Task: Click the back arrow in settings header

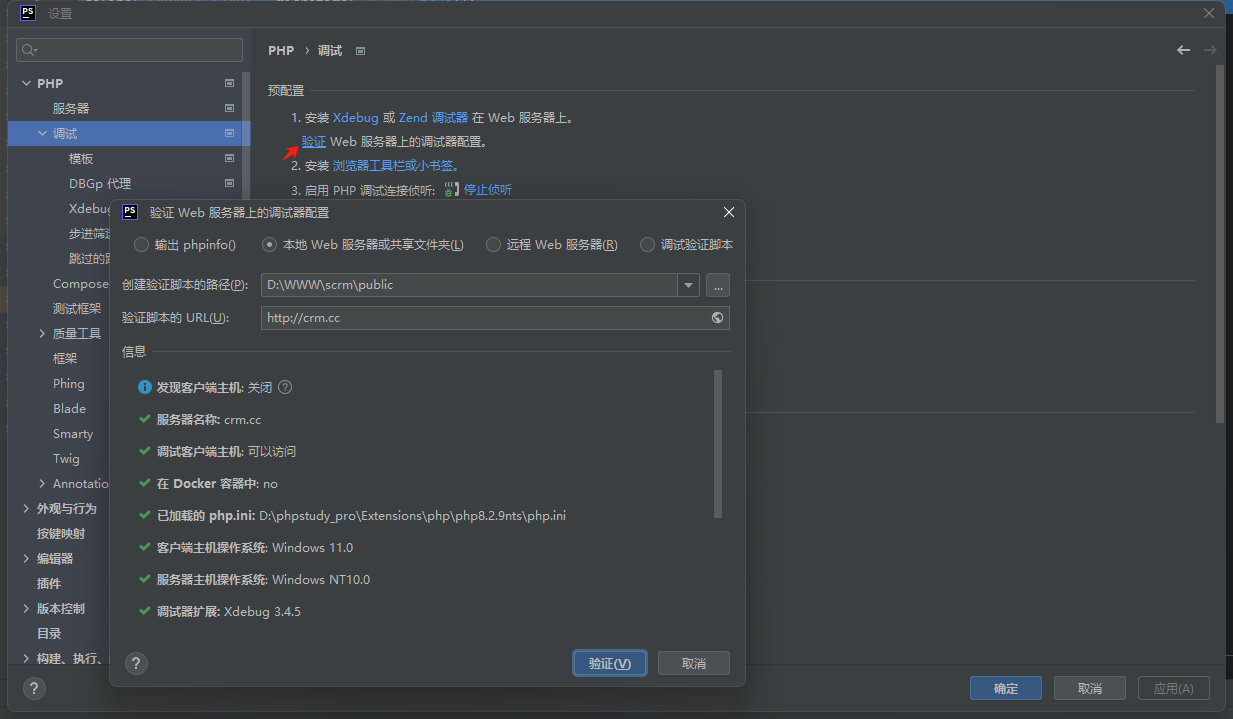Action: pos(1183,50)
